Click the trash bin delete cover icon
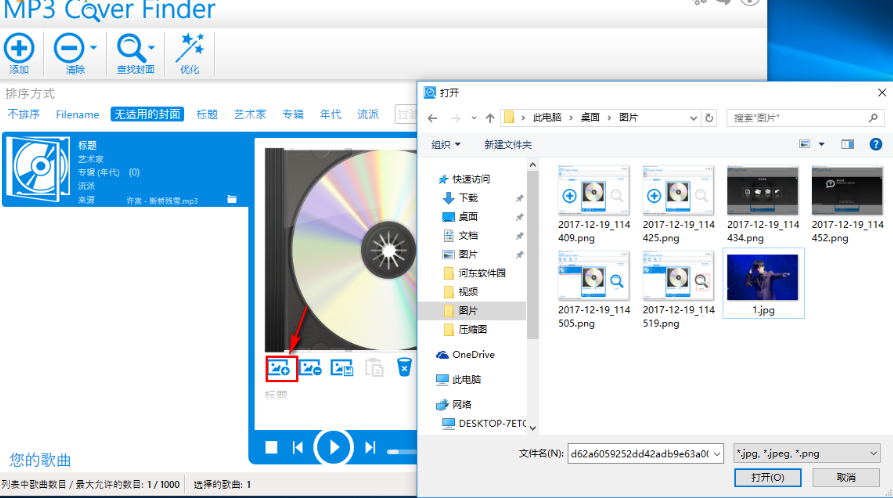The width and height of the screenshot is (893, 498). 404,367
